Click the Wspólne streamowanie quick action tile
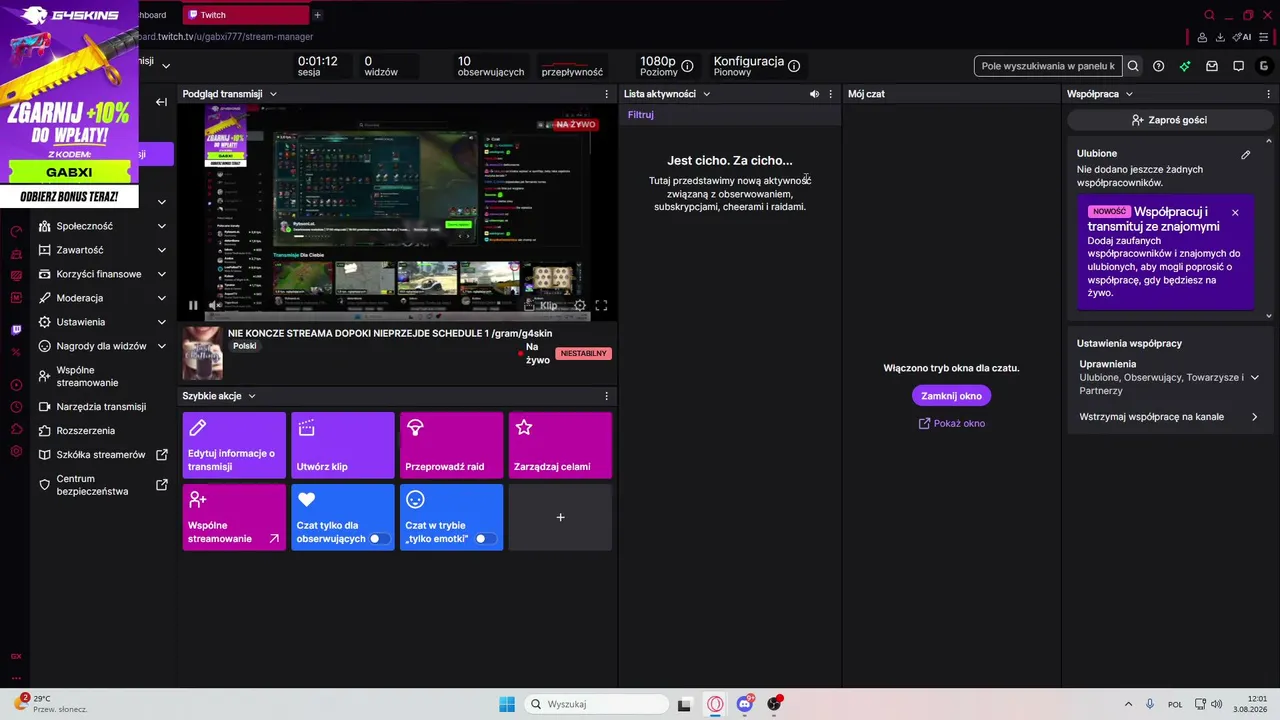Screen dimensions: 1280x720 [234, 517]
